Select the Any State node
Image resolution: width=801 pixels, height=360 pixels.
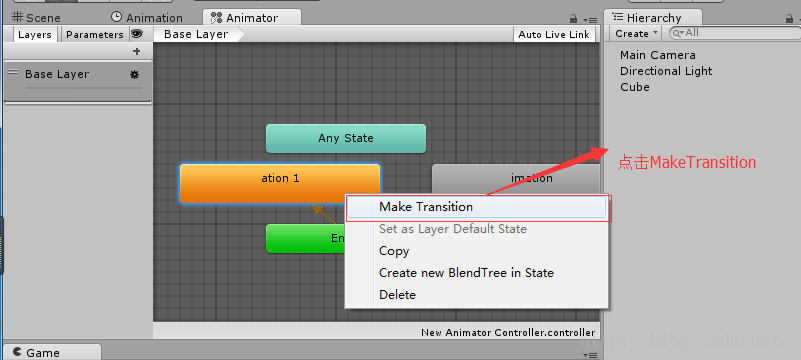tap(346, 138)
